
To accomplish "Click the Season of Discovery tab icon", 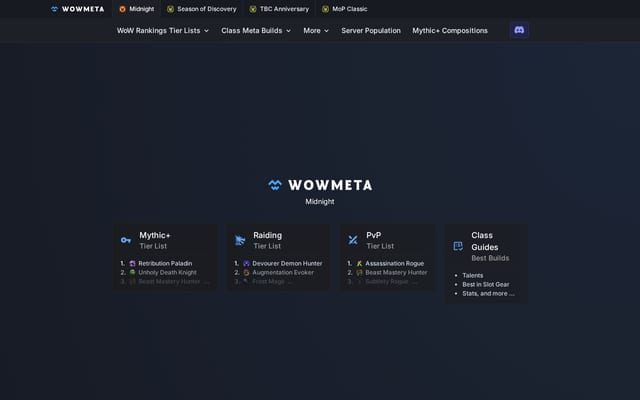I will 171,9.
